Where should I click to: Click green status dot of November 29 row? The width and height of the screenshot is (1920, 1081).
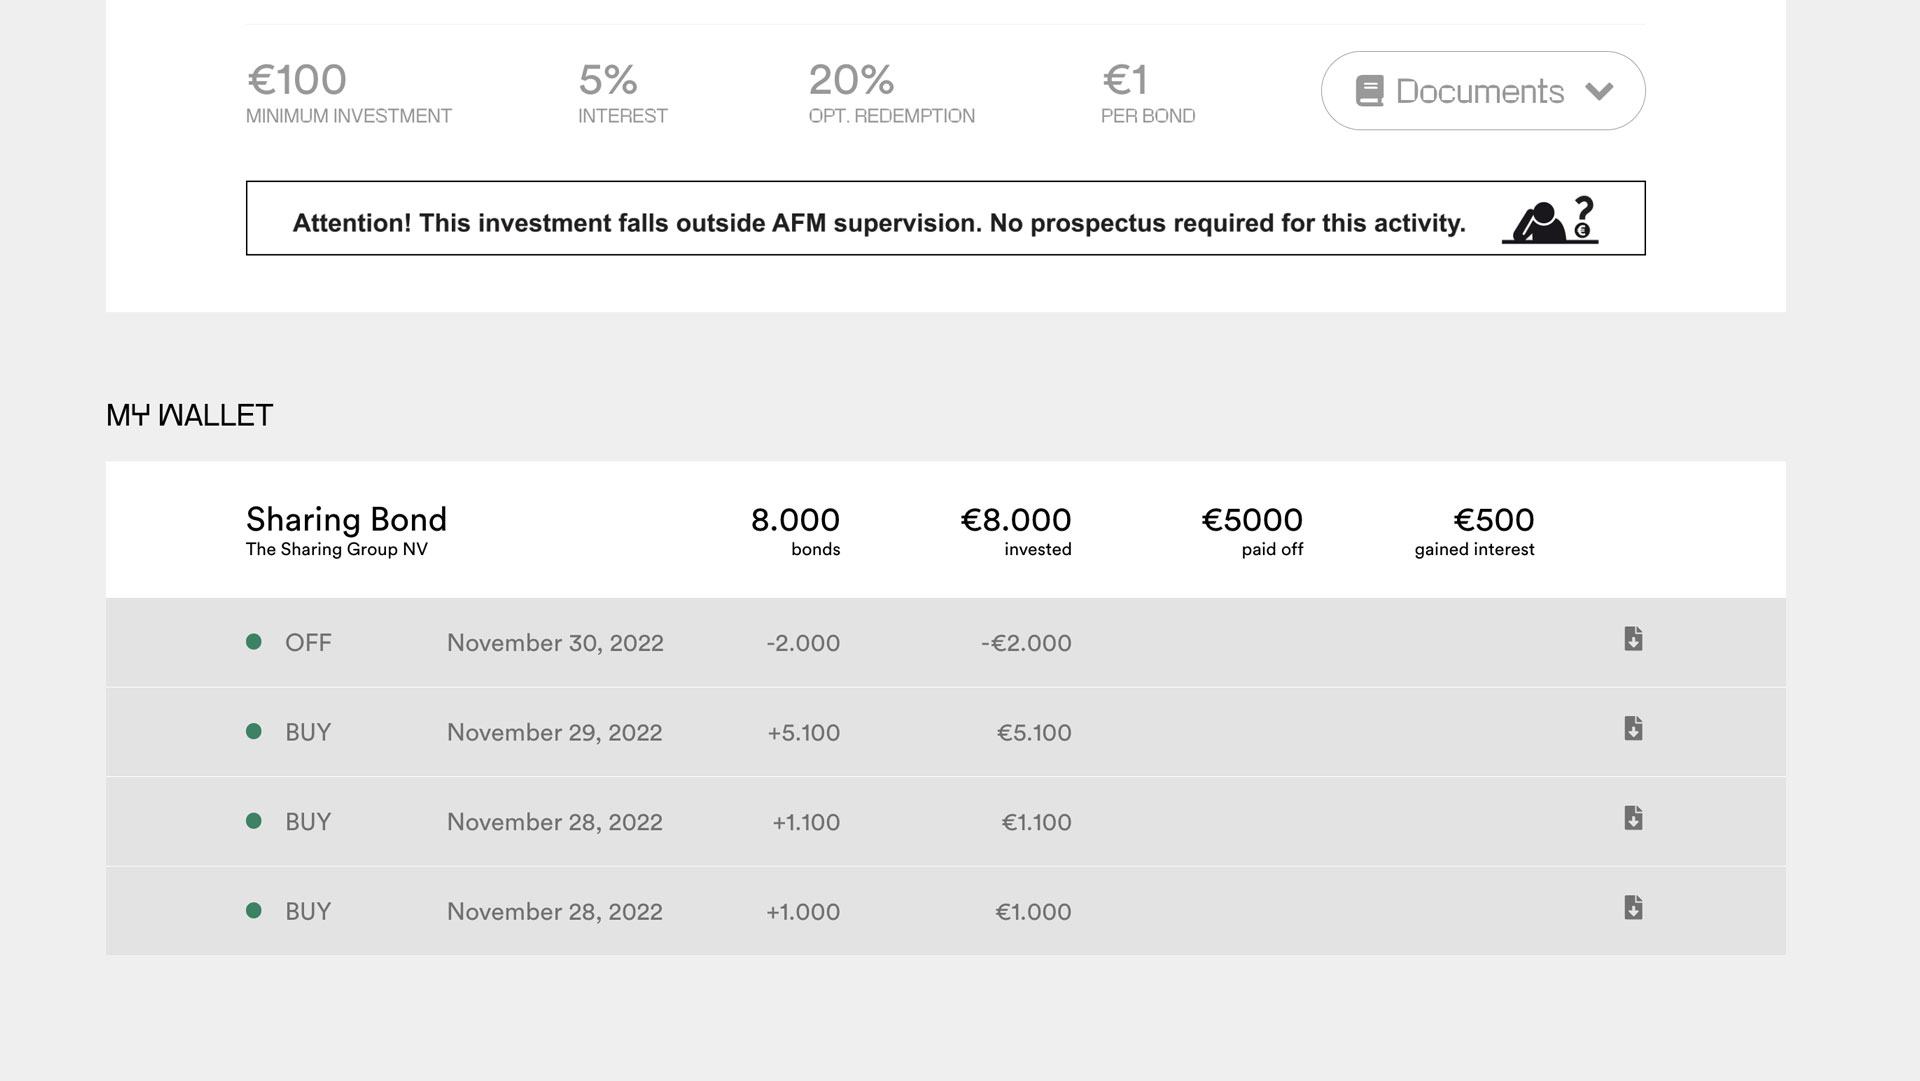click(254, 732)
